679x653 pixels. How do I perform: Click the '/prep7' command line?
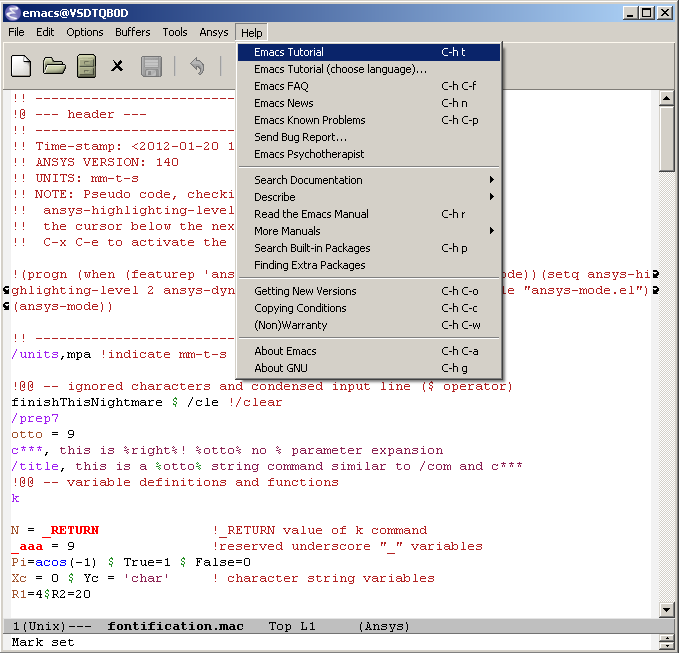click(x=35, y=419)
